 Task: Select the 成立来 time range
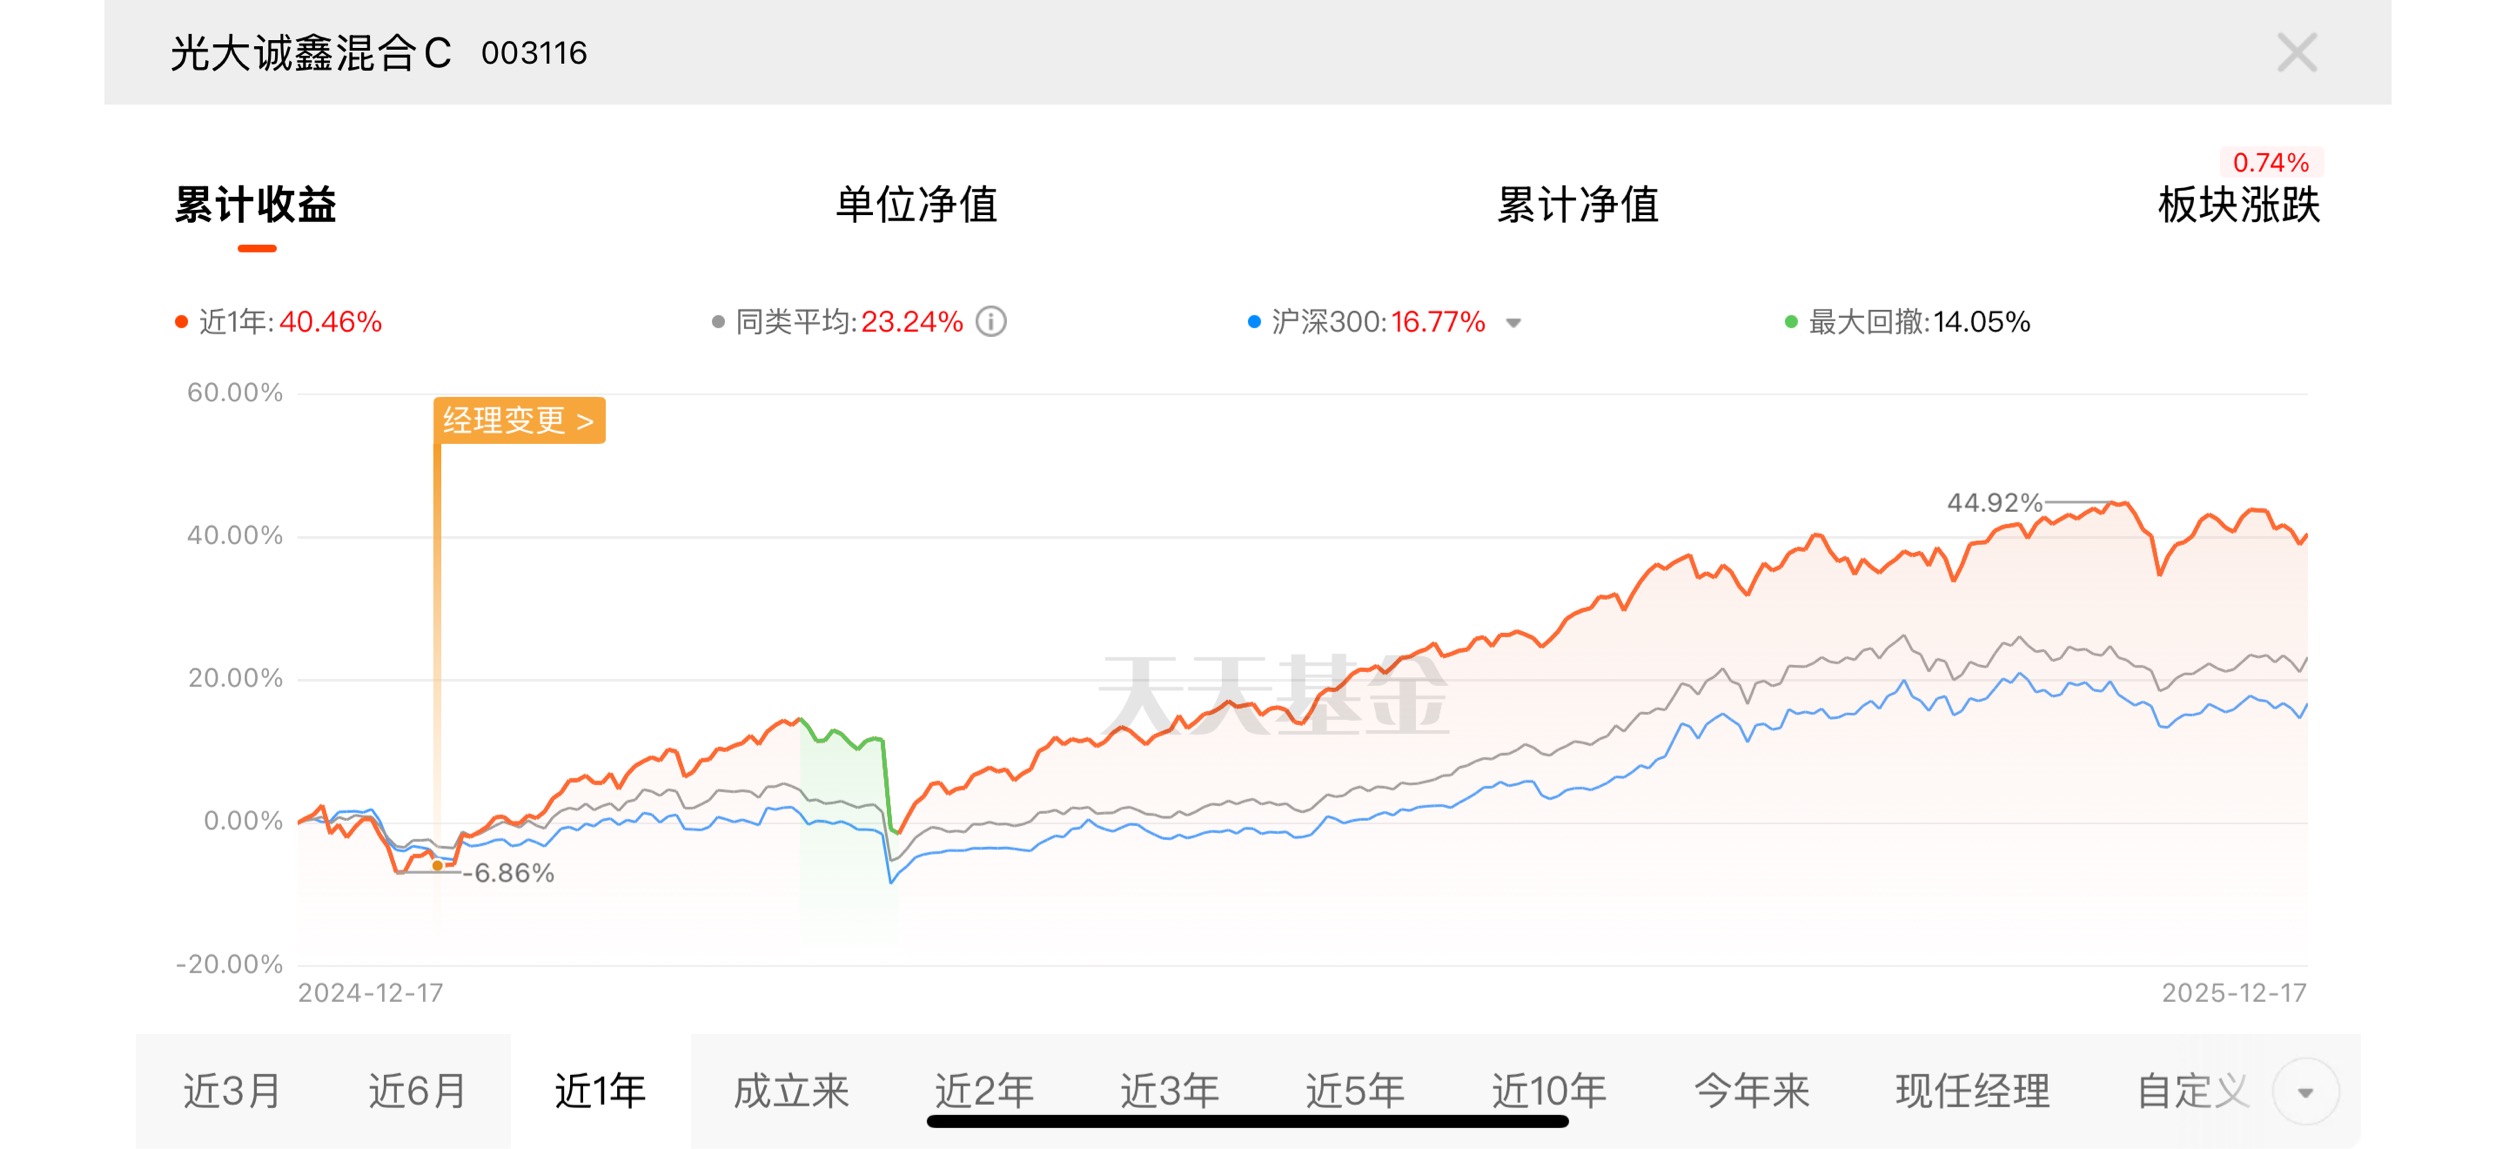click(x=791, y=1091)
